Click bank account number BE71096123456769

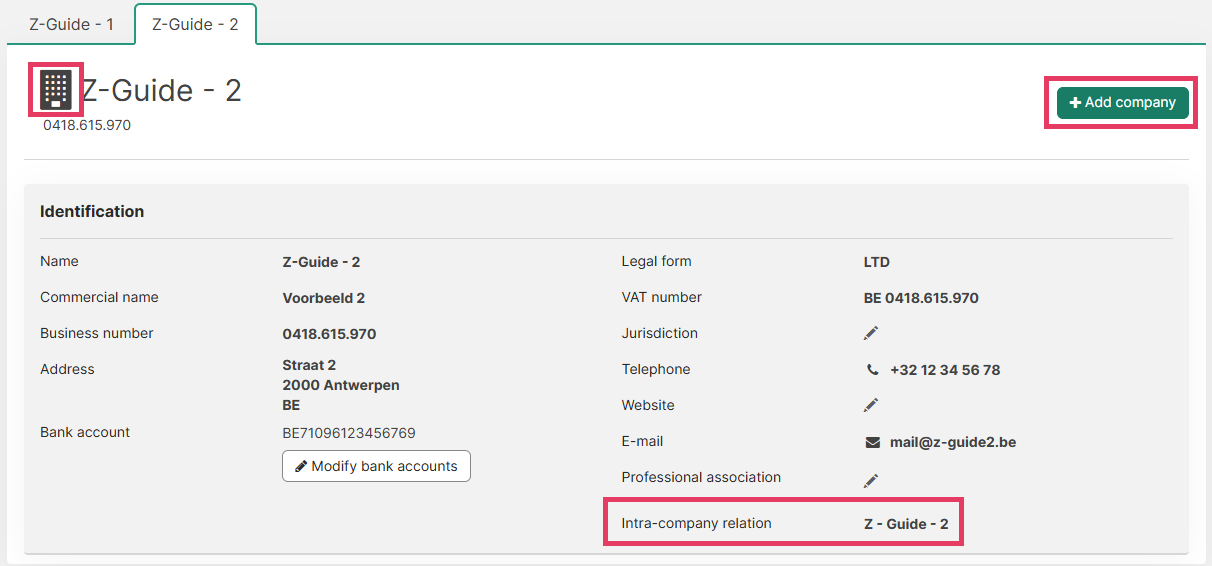tap(349, 433)
